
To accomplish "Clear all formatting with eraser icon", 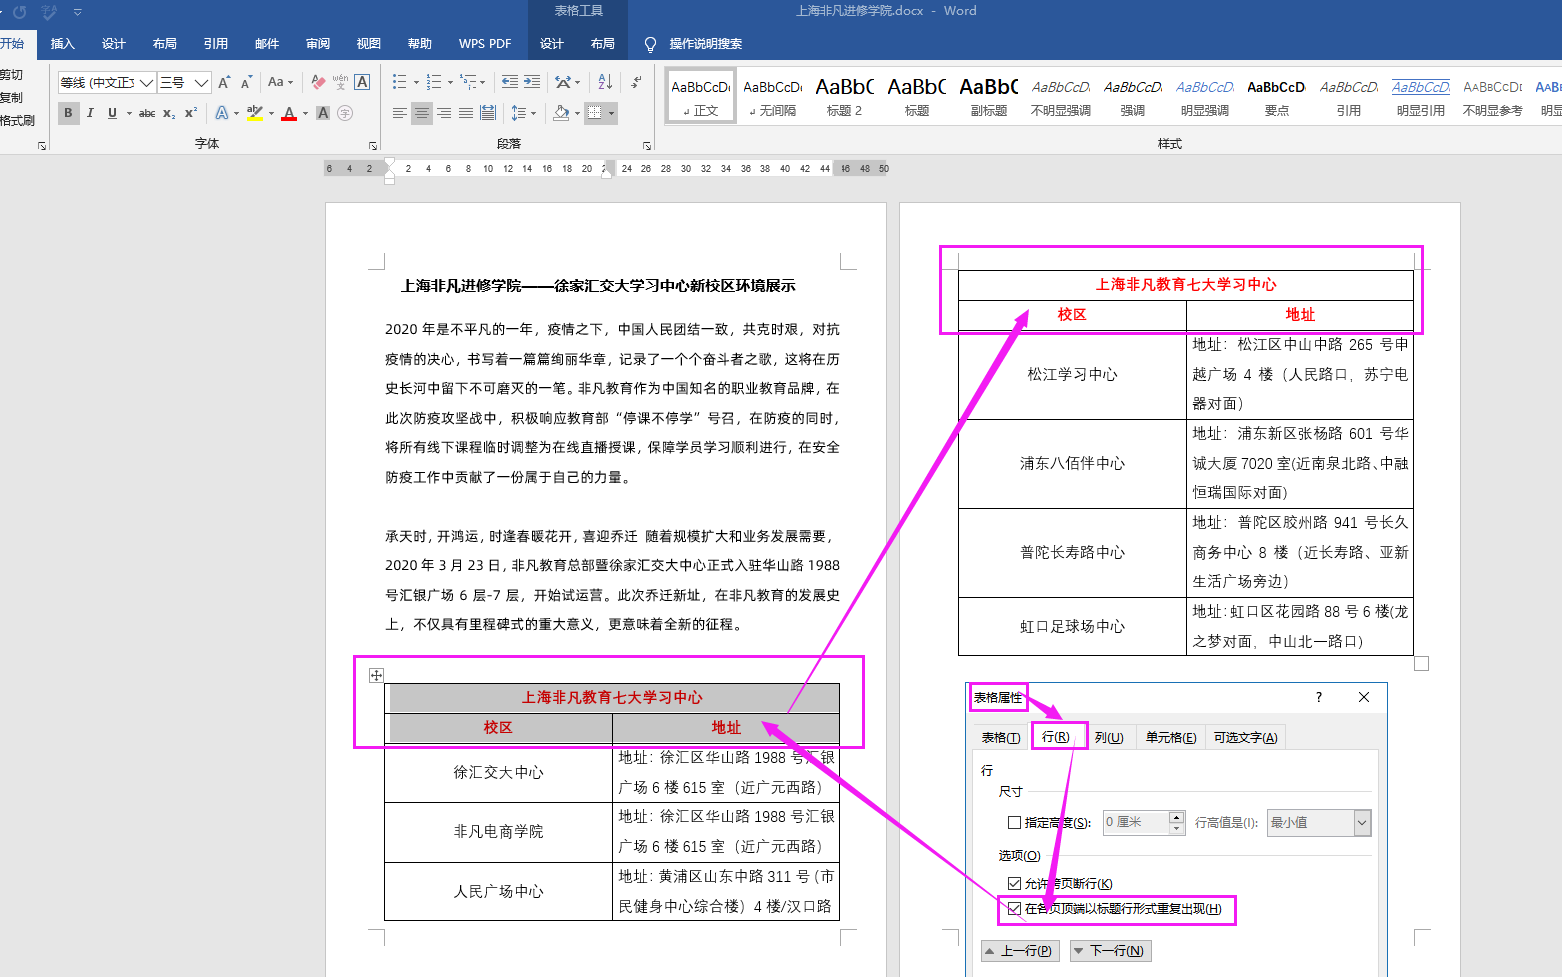I will coord(318,82).
